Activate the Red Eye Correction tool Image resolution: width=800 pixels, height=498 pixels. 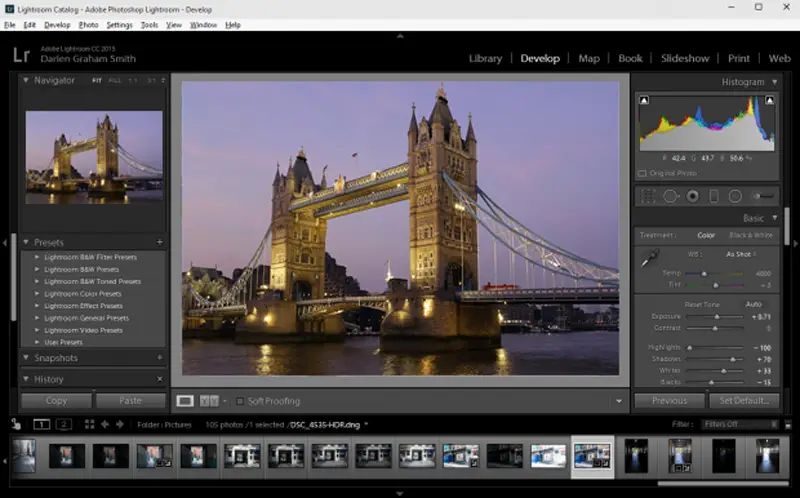click(x=692, y=196)
